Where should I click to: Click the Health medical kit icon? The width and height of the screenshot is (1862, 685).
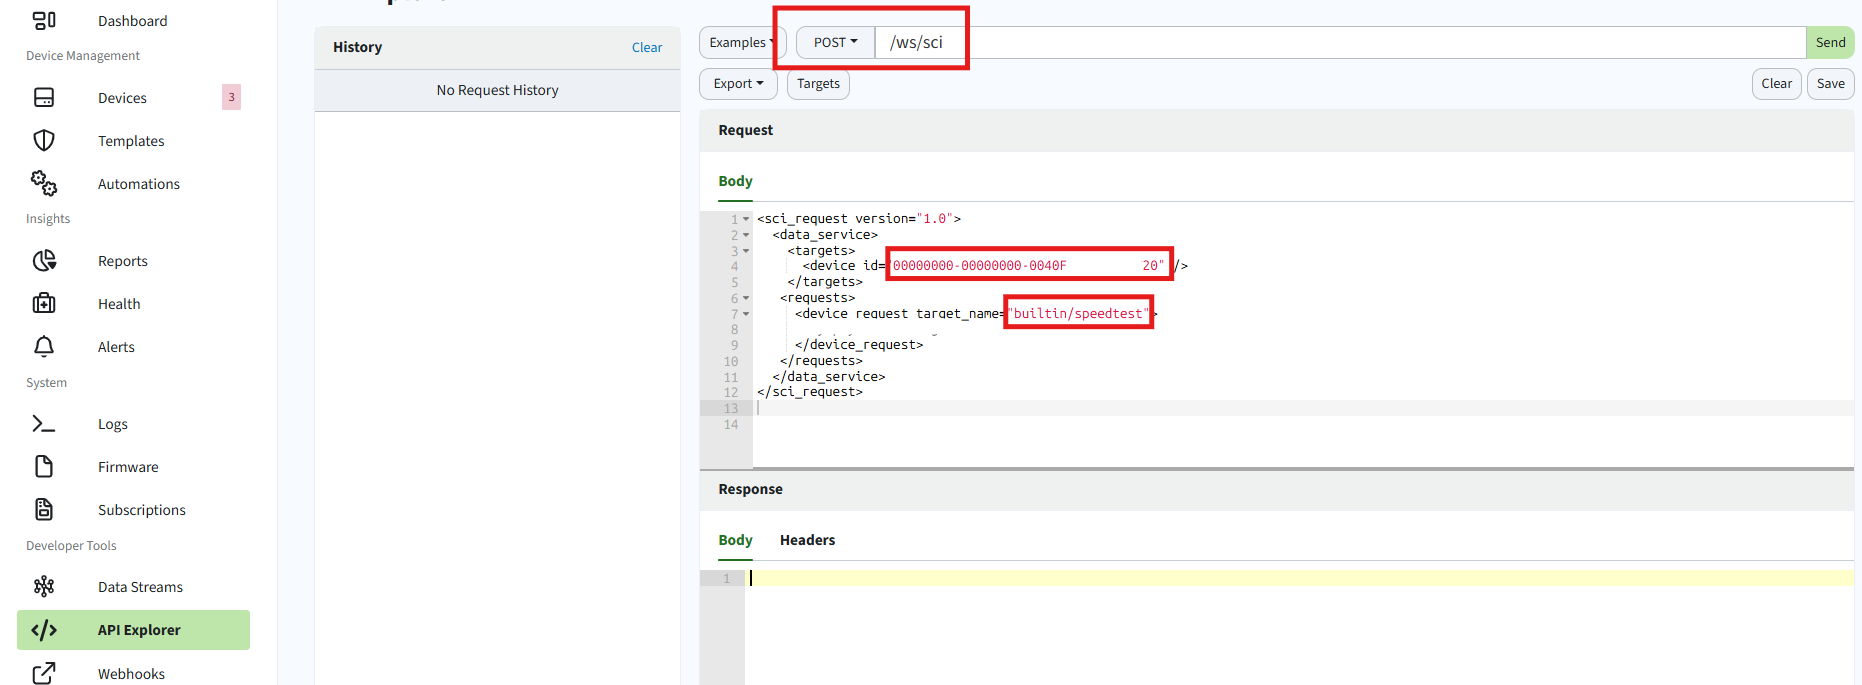tap(44, 304)
